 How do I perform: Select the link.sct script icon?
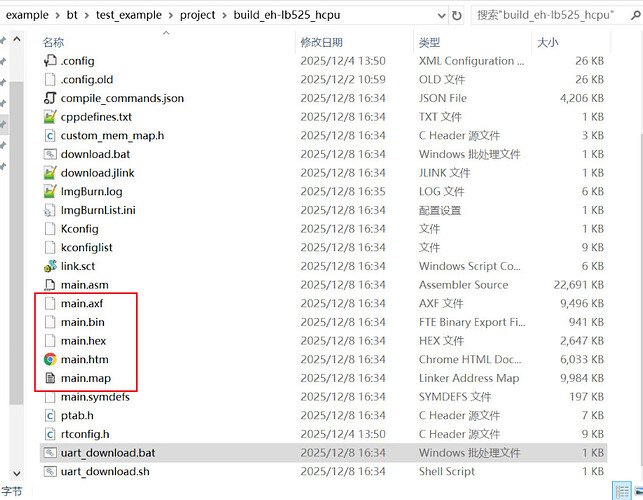tap(50, 266)
